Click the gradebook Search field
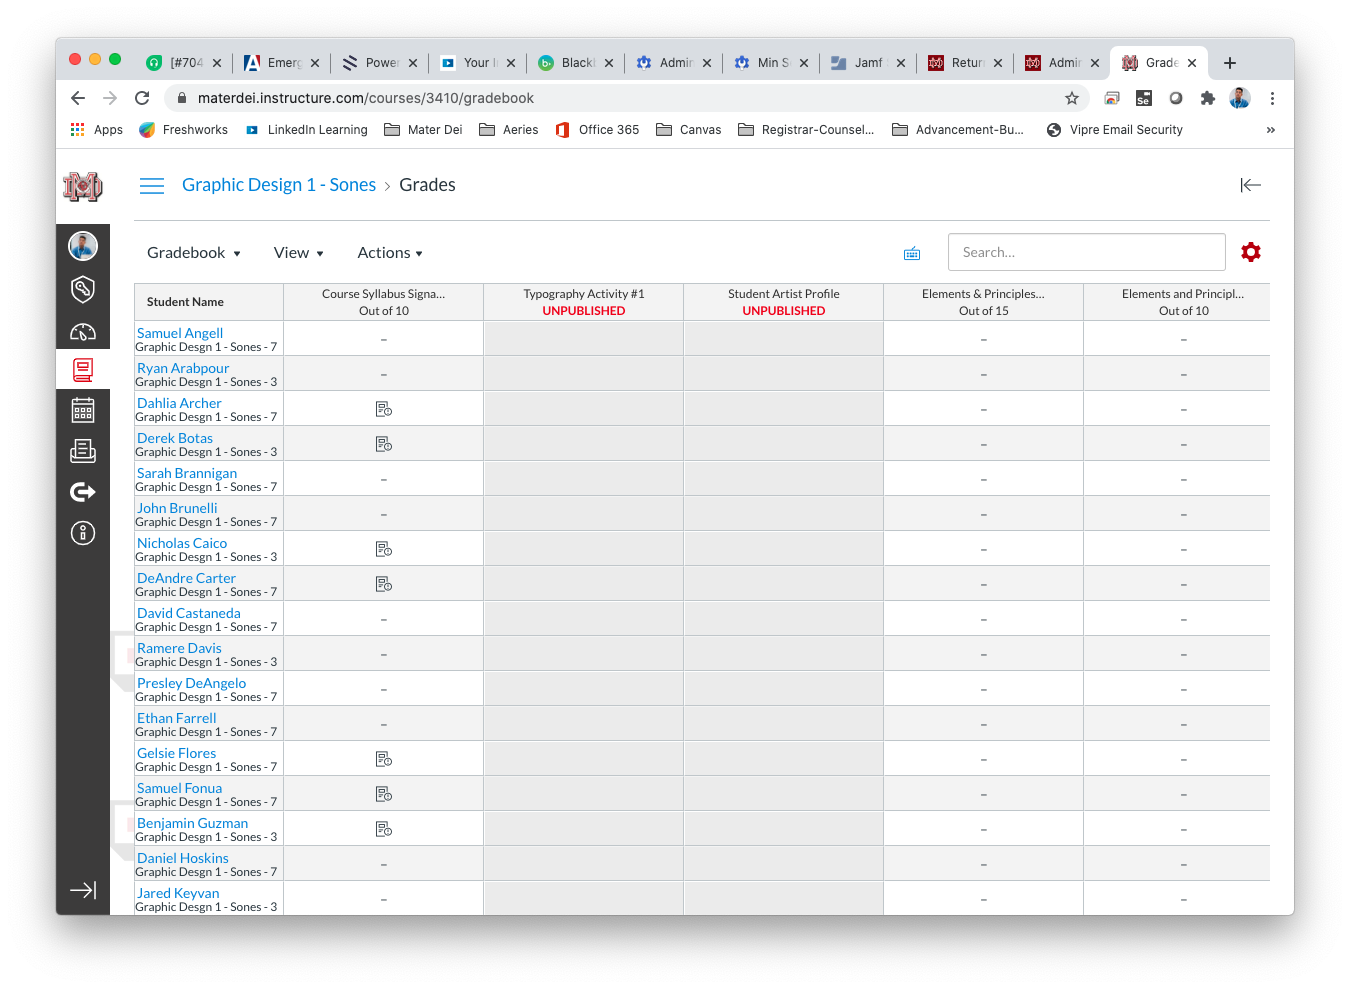 (x=1087, y=252)
